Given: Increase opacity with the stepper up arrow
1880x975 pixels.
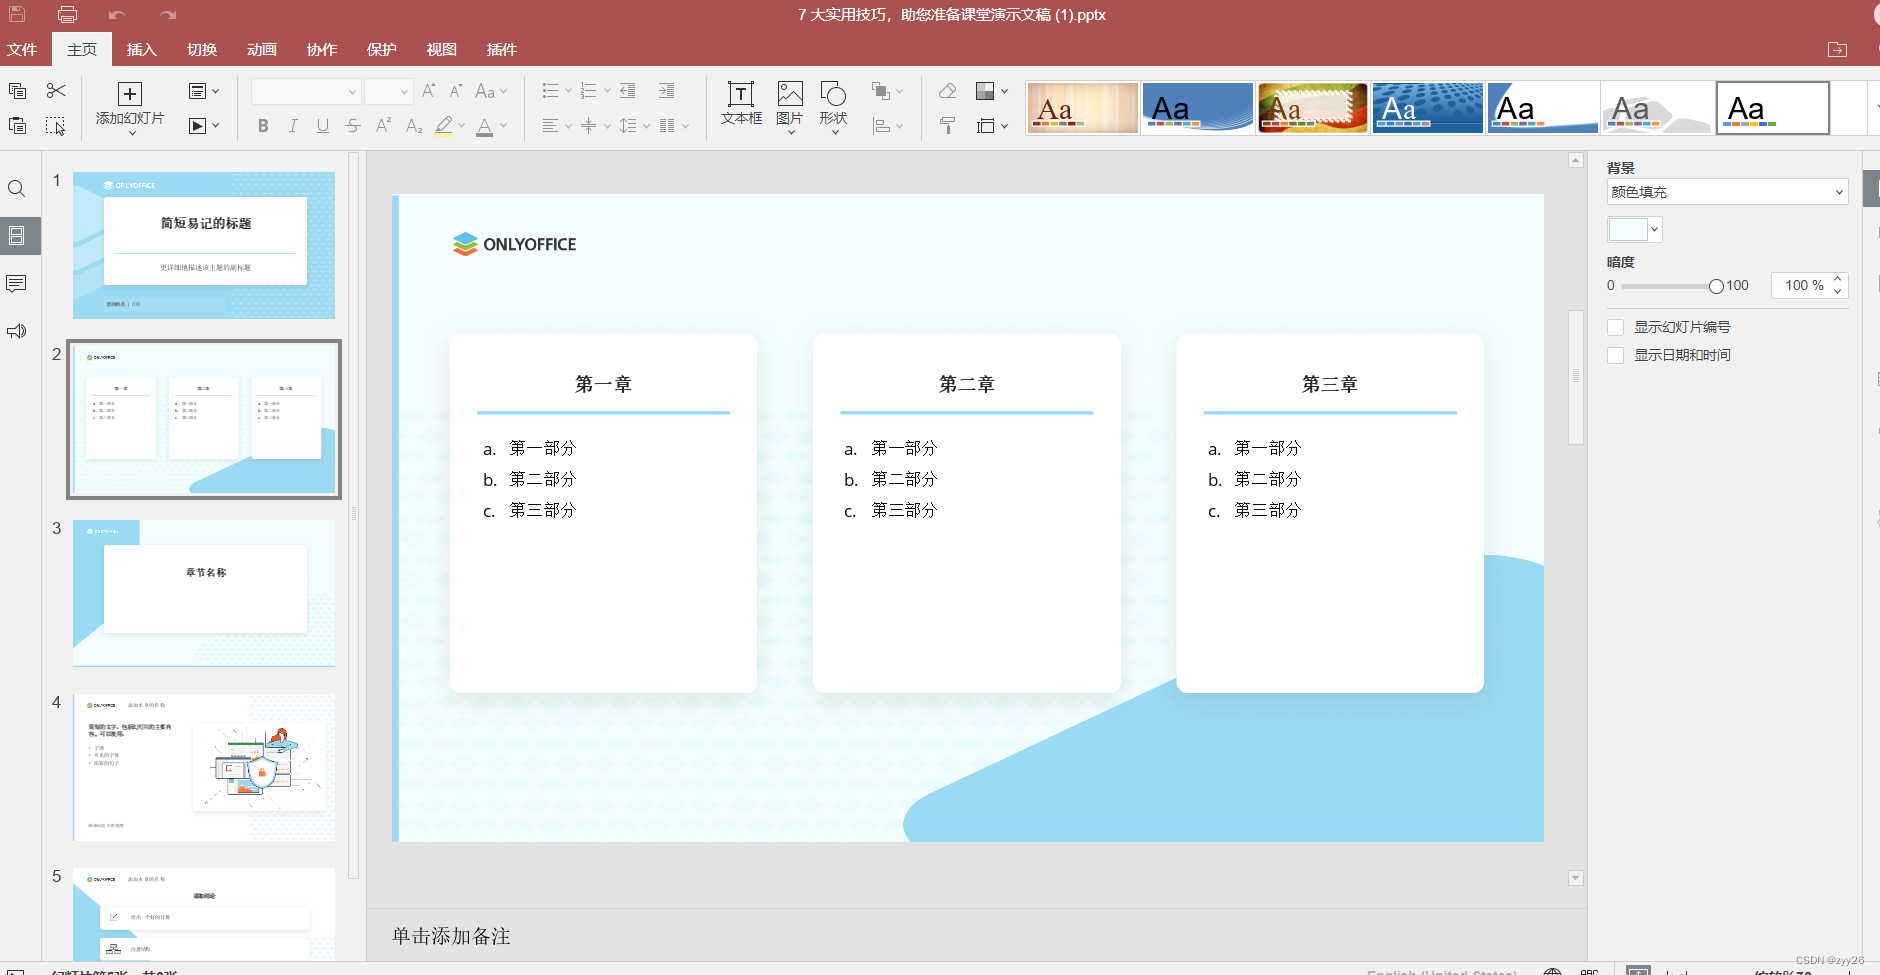Looking at the screenshot, I should [1838, 279].
